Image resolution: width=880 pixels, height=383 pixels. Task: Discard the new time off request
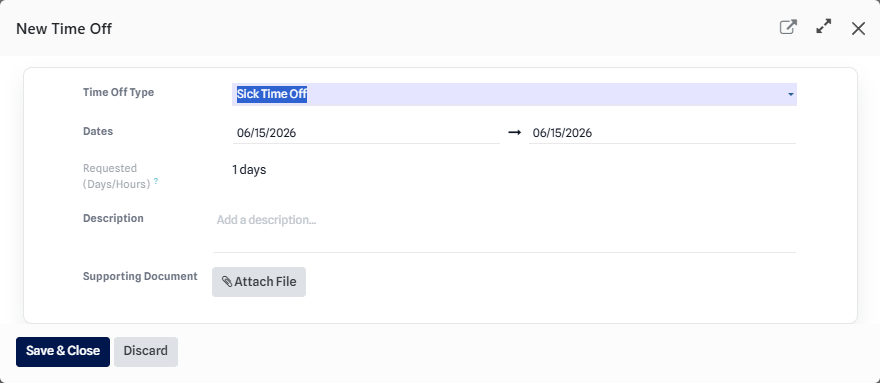(x=146, y=352)
